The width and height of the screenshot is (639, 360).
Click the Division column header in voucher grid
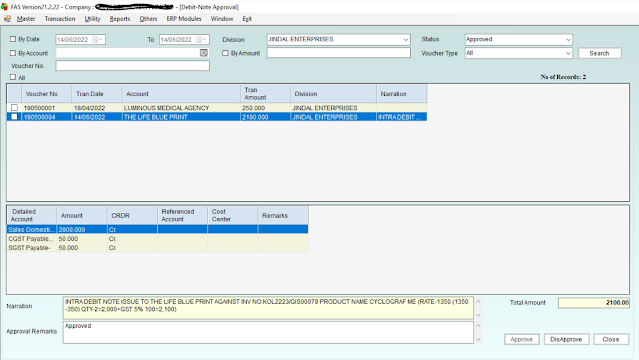[x=333, y=94]
